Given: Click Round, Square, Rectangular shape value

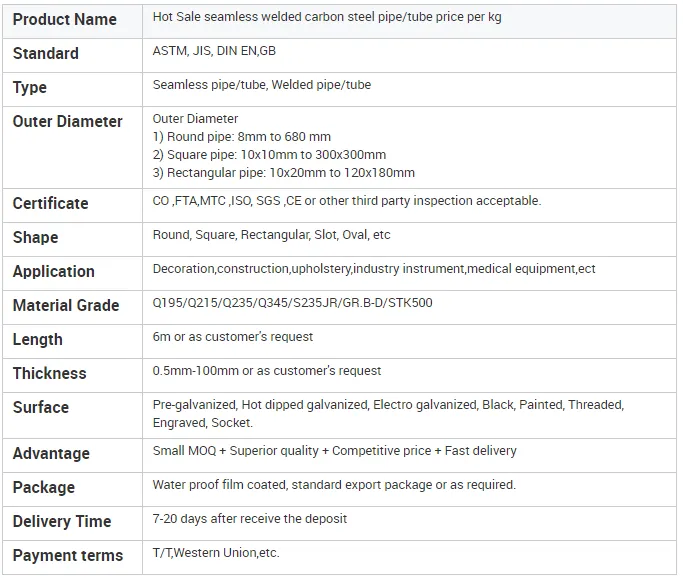Looking at the screenshot, I should pyautogui.click(x=271, y=235).
